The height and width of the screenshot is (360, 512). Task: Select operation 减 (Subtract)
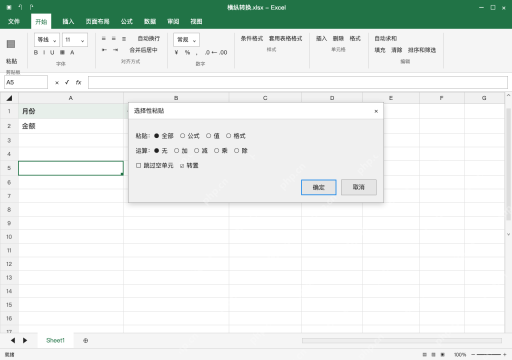coord(201,151)
